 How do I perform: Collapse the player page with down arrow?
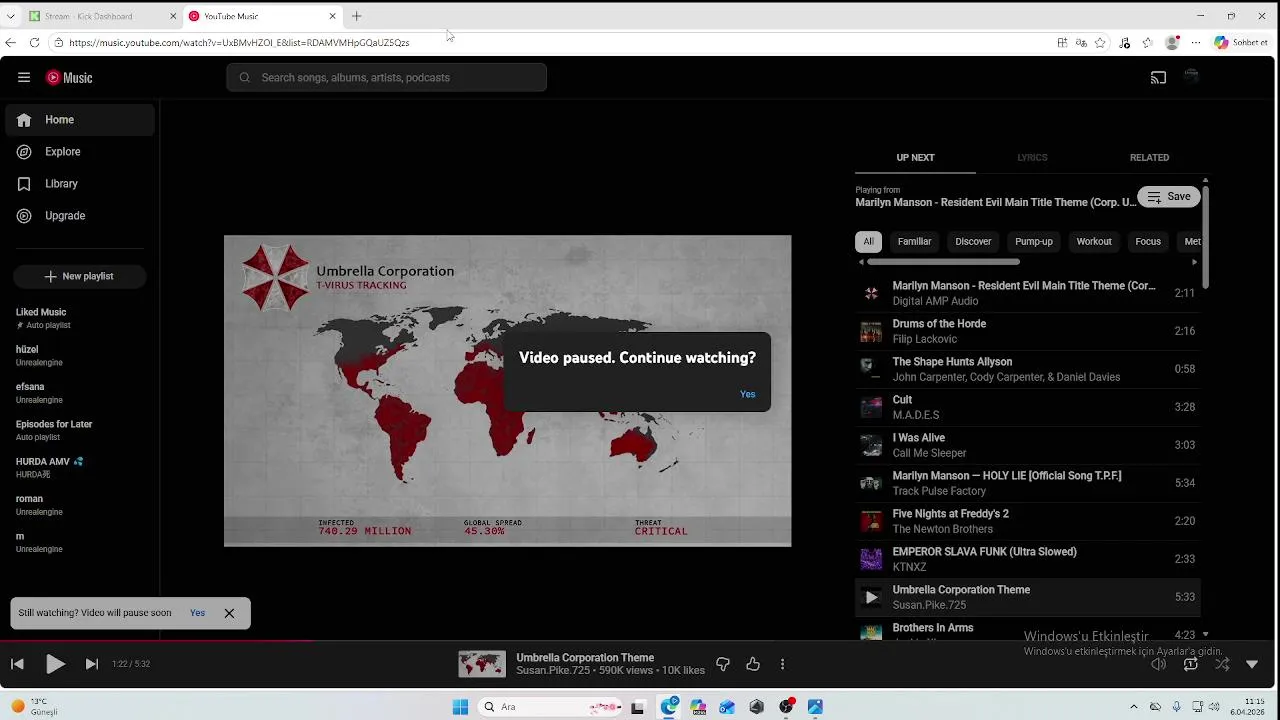click(1252, 664)
